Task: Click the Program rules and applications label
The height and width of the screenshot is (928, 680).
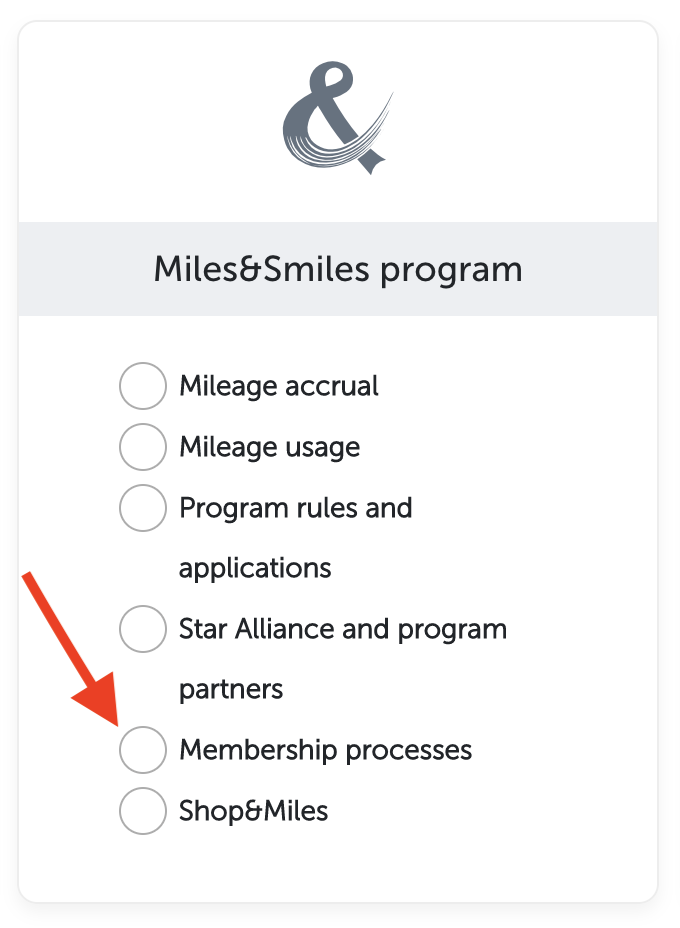Action: click(295, 508)
